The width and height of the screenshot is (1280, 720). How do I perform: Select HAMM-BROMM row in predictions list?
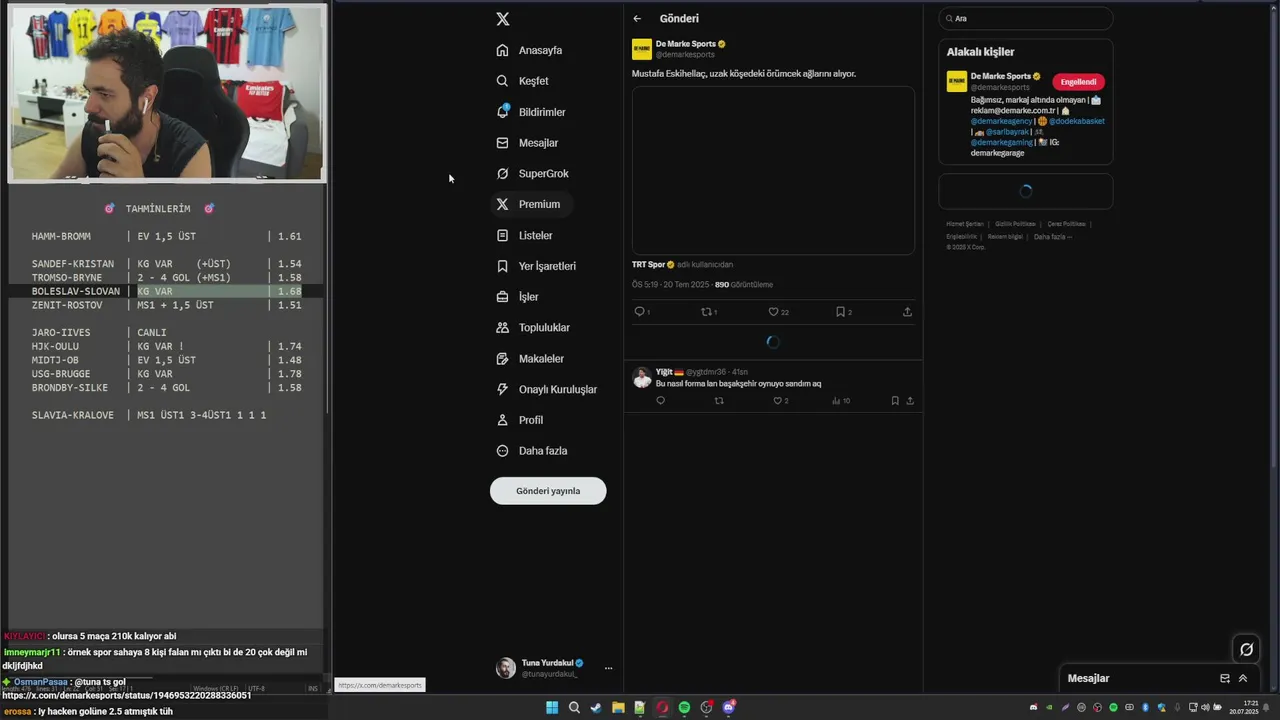tap(167, 236)
